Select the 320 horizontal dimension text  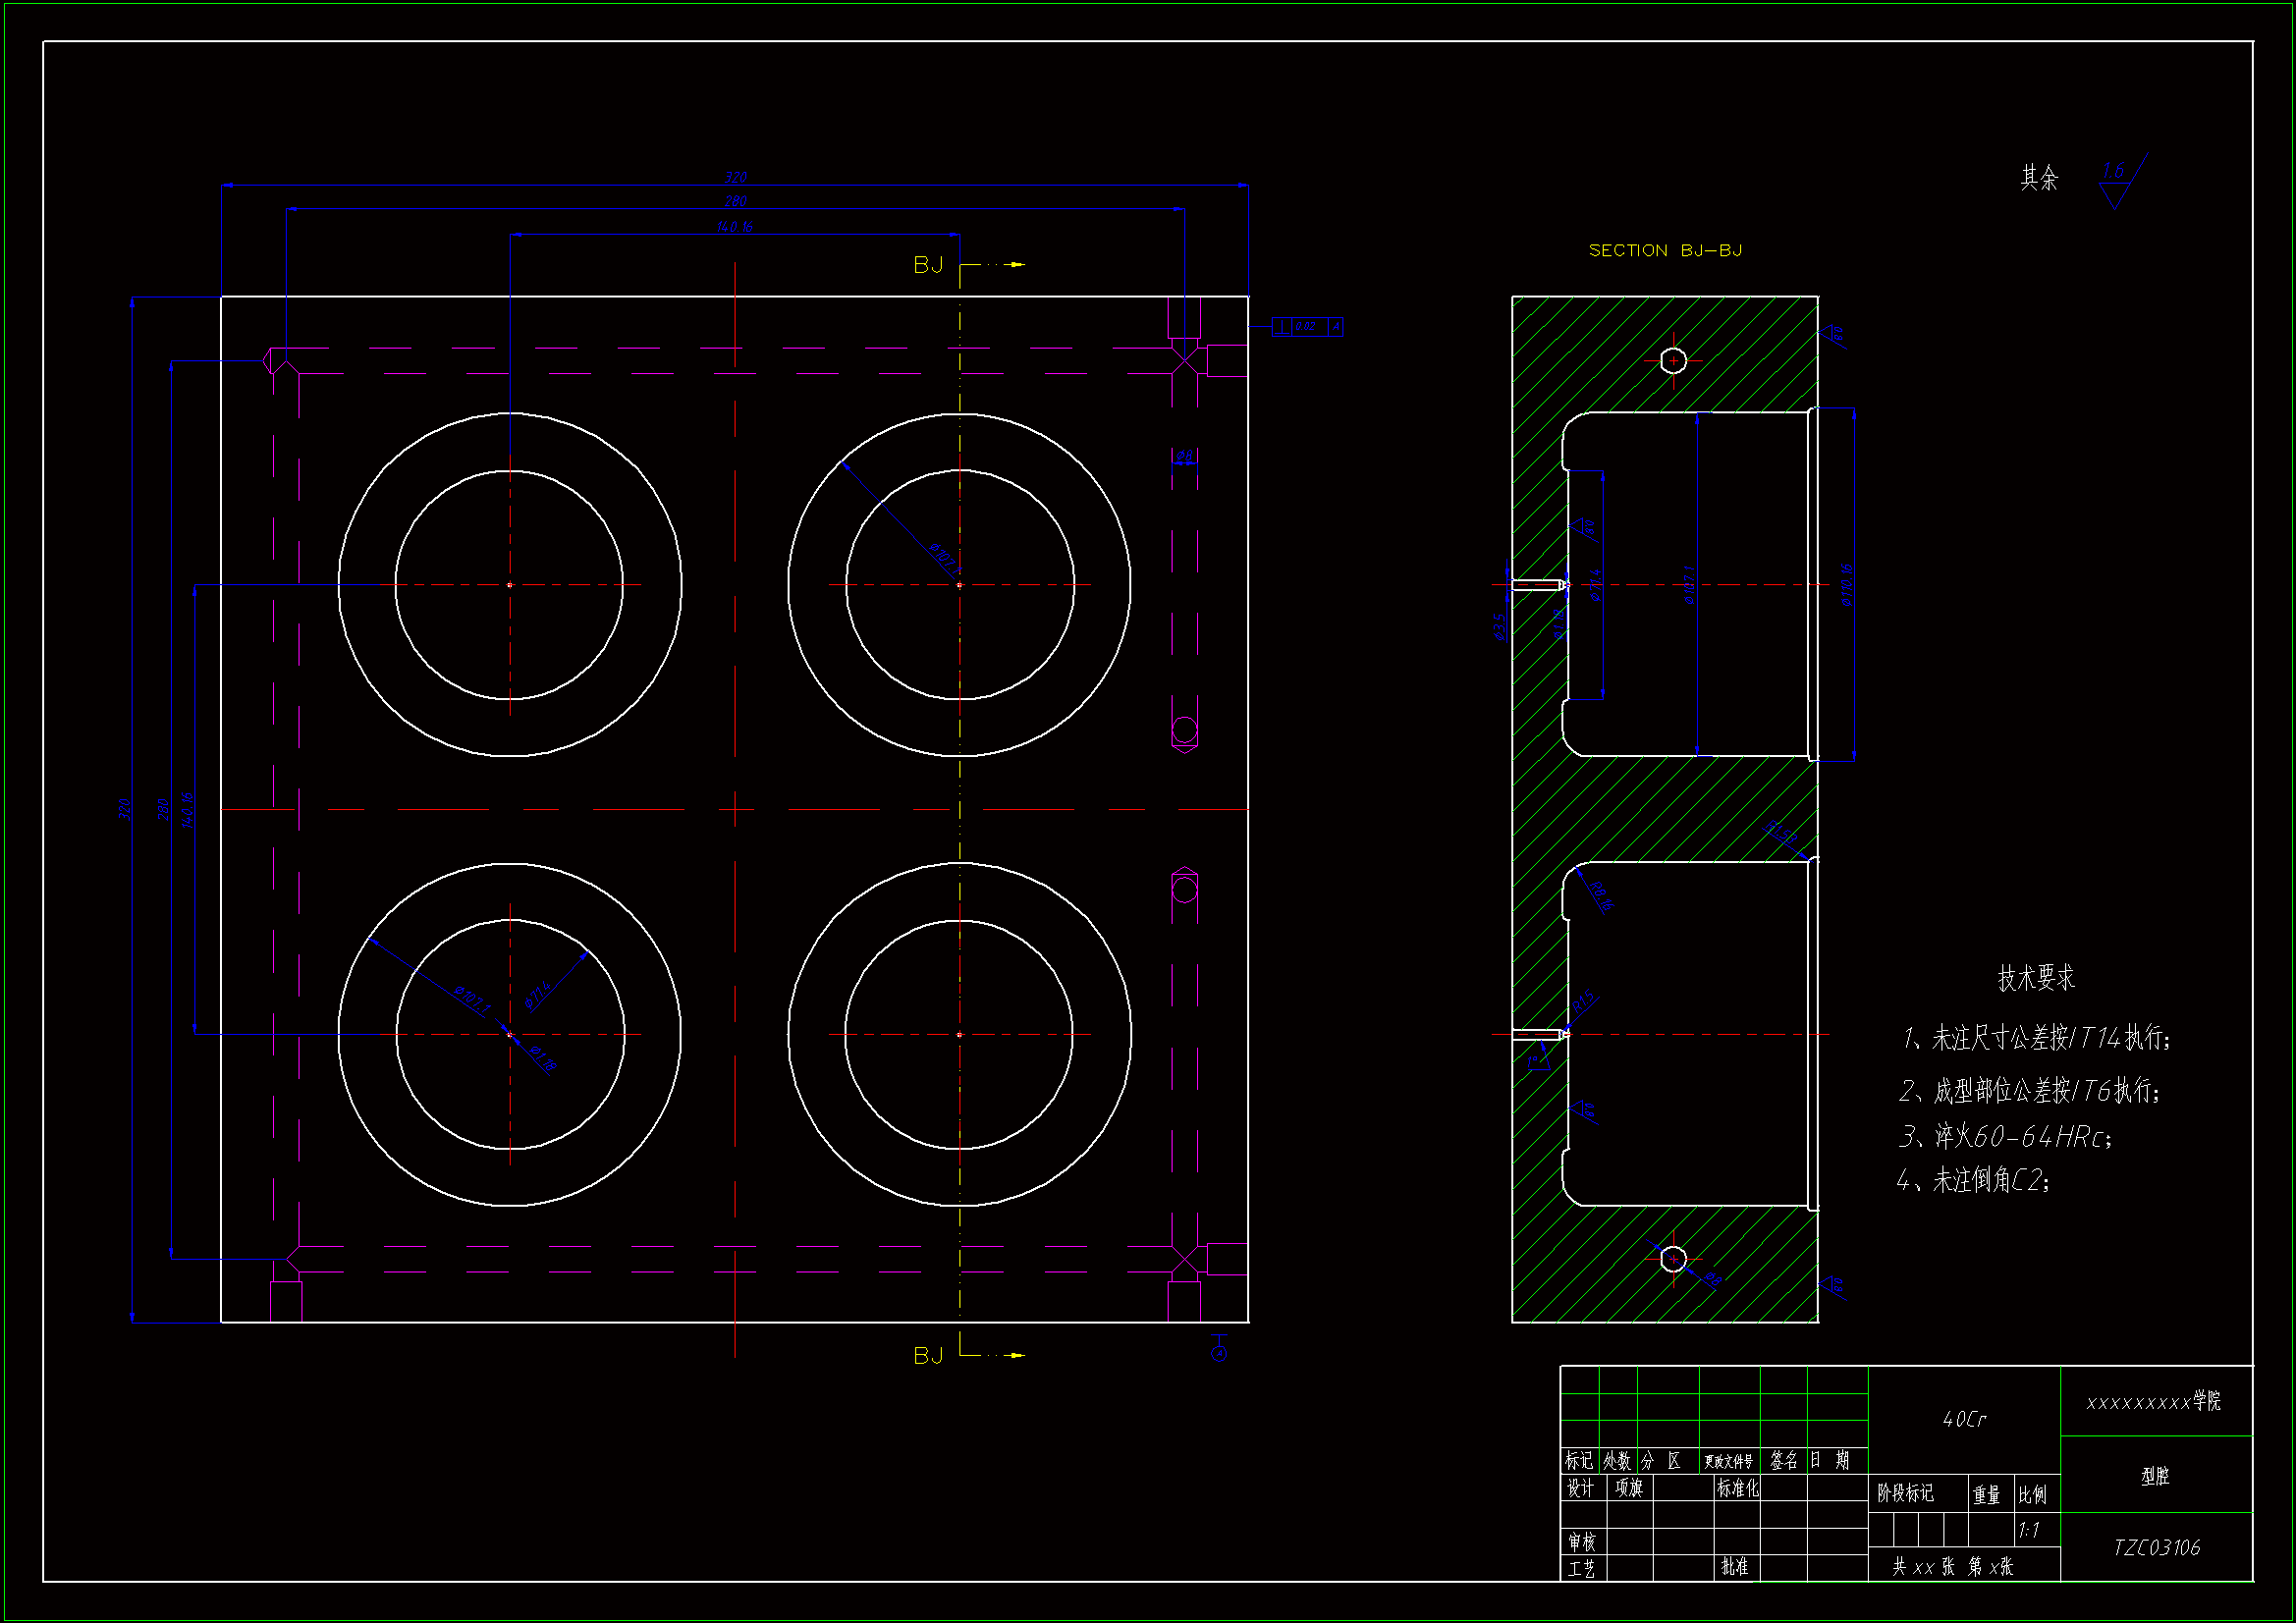tap(736, 177)
